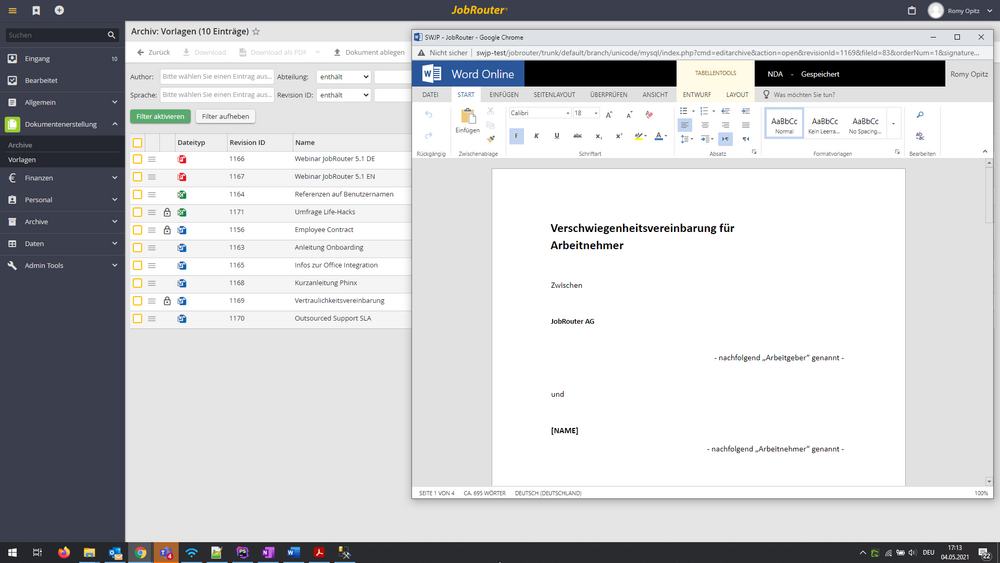Switch to the EINFÜGEN ribbon tab

pos(504,94)
